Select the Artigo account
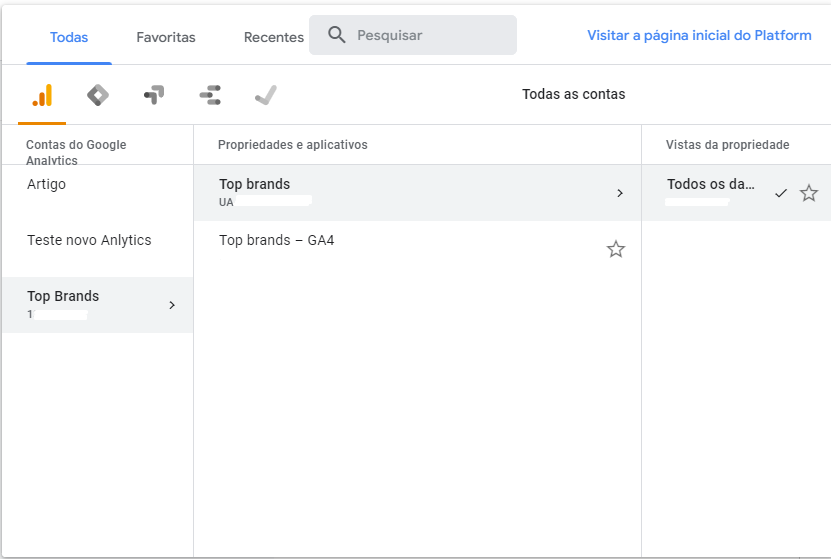 [x=98, y=193]
